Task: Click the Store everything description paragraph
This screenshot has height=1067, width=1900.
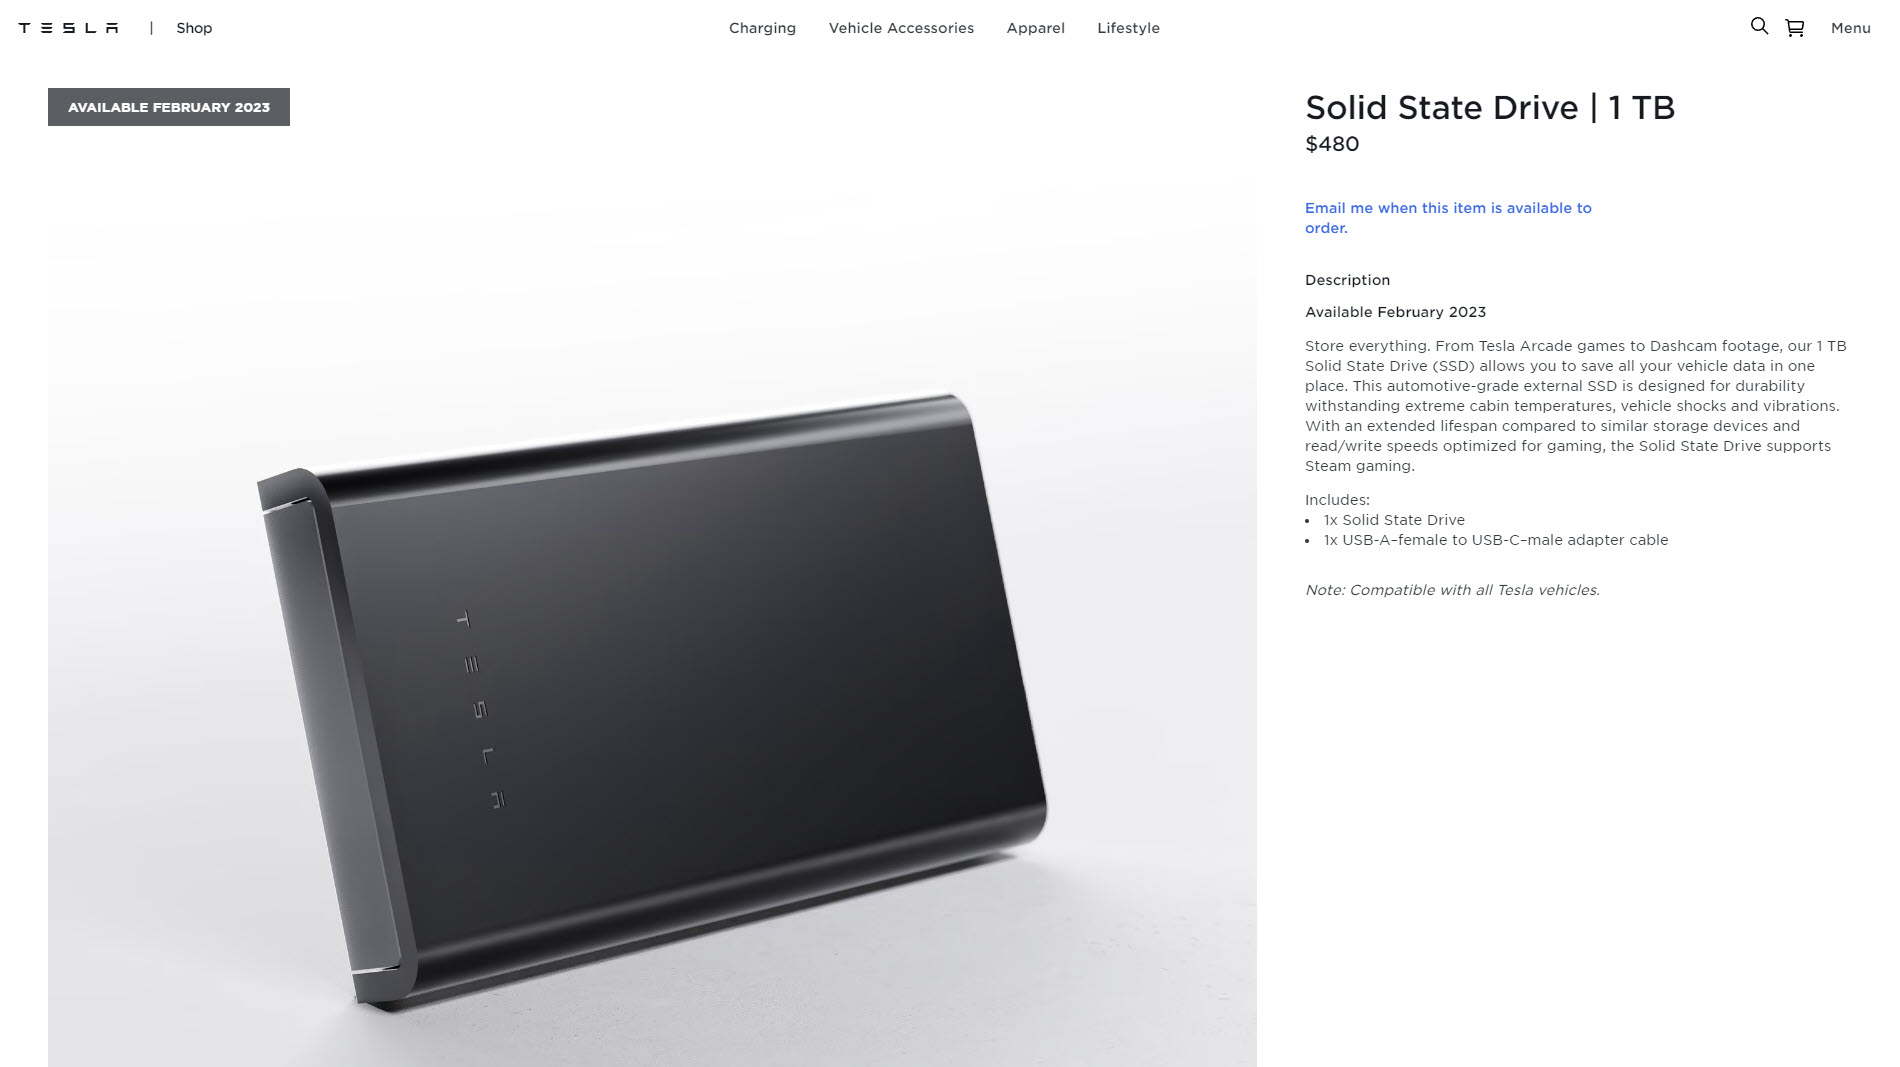Action: [x=1576, y=406]
